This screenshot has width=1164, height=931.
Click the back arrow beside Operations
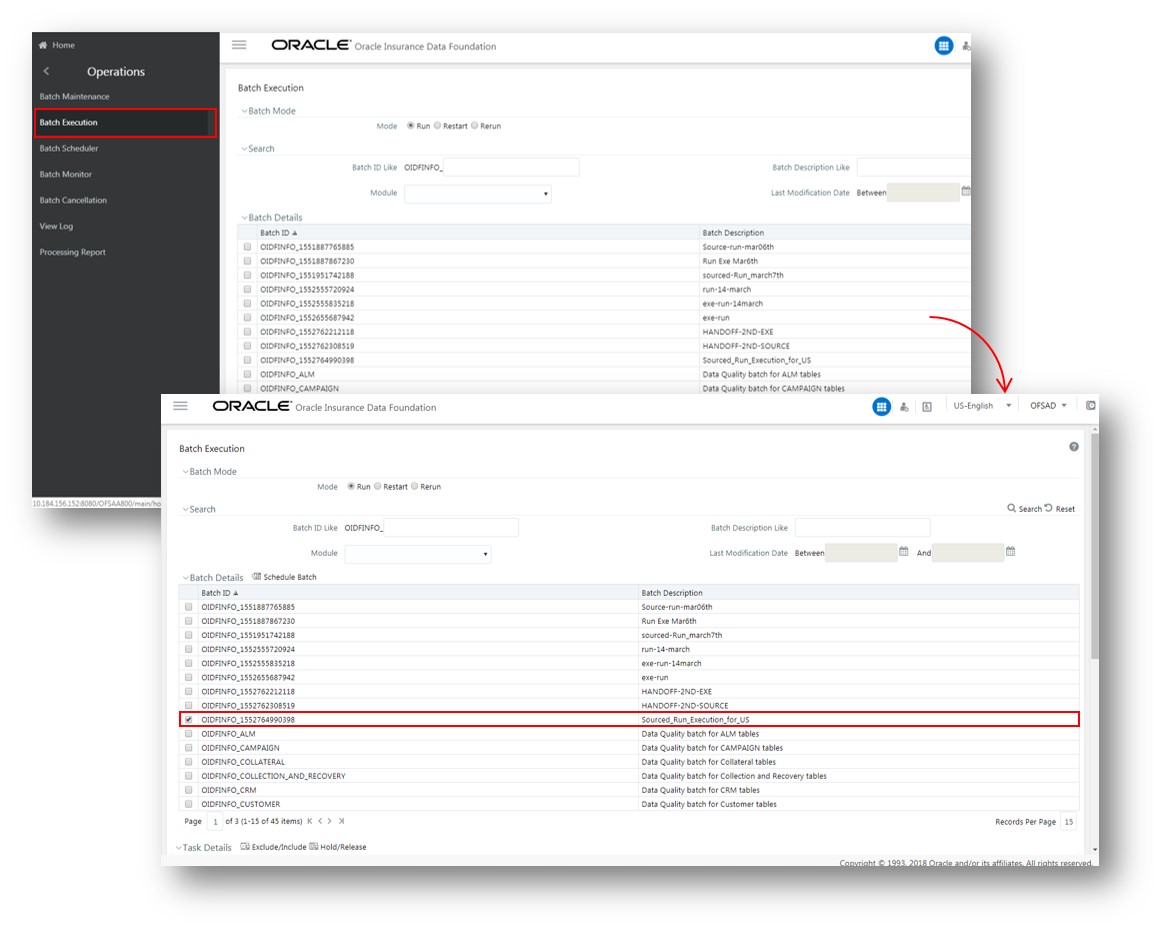46,71
